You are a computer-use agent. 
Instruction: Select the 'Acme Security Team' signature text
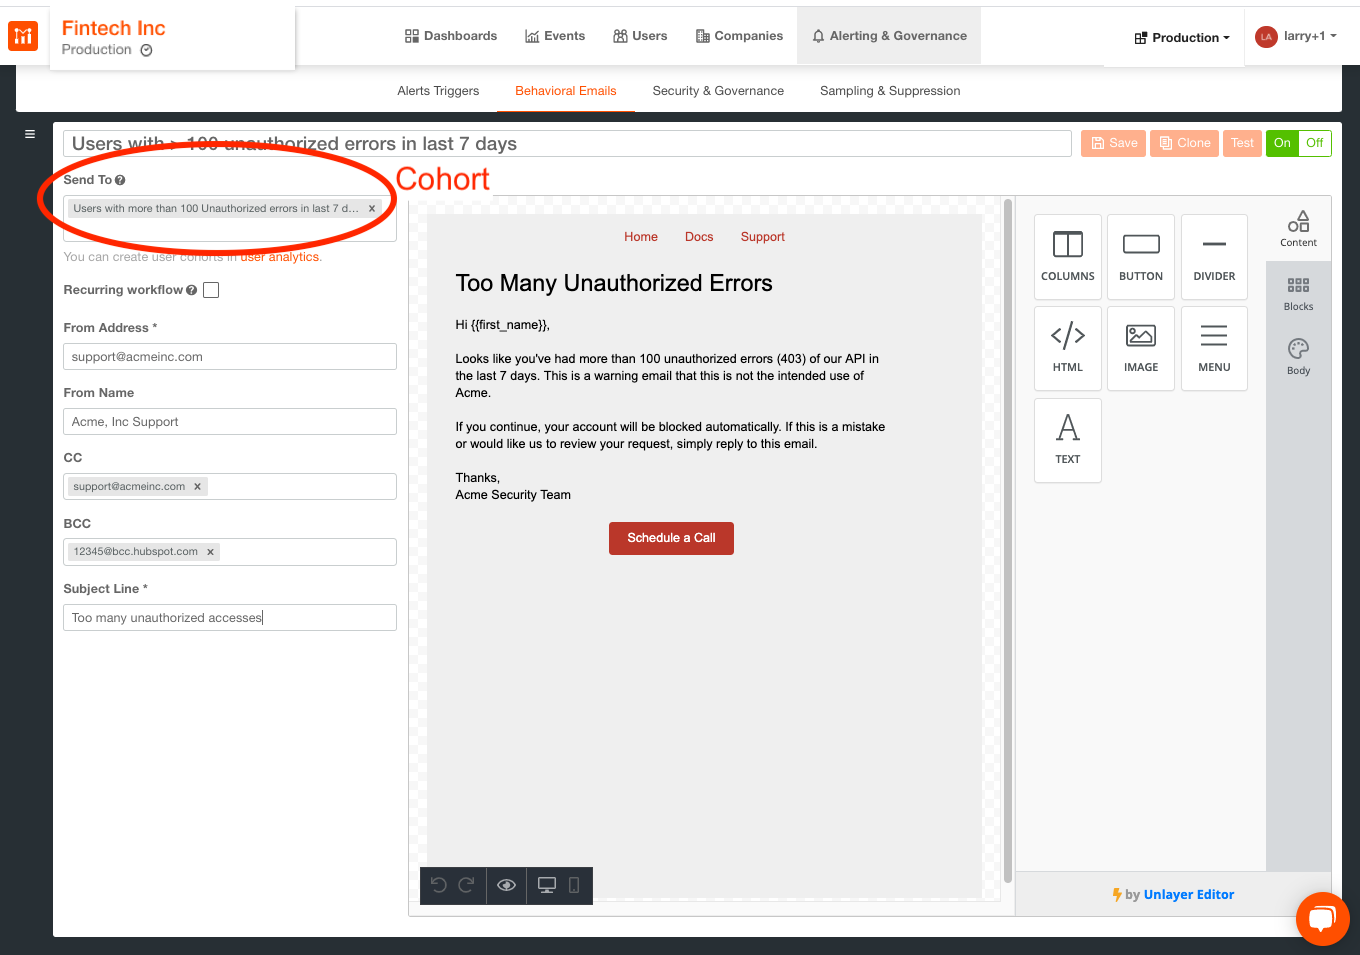click(x=513, y=495)
